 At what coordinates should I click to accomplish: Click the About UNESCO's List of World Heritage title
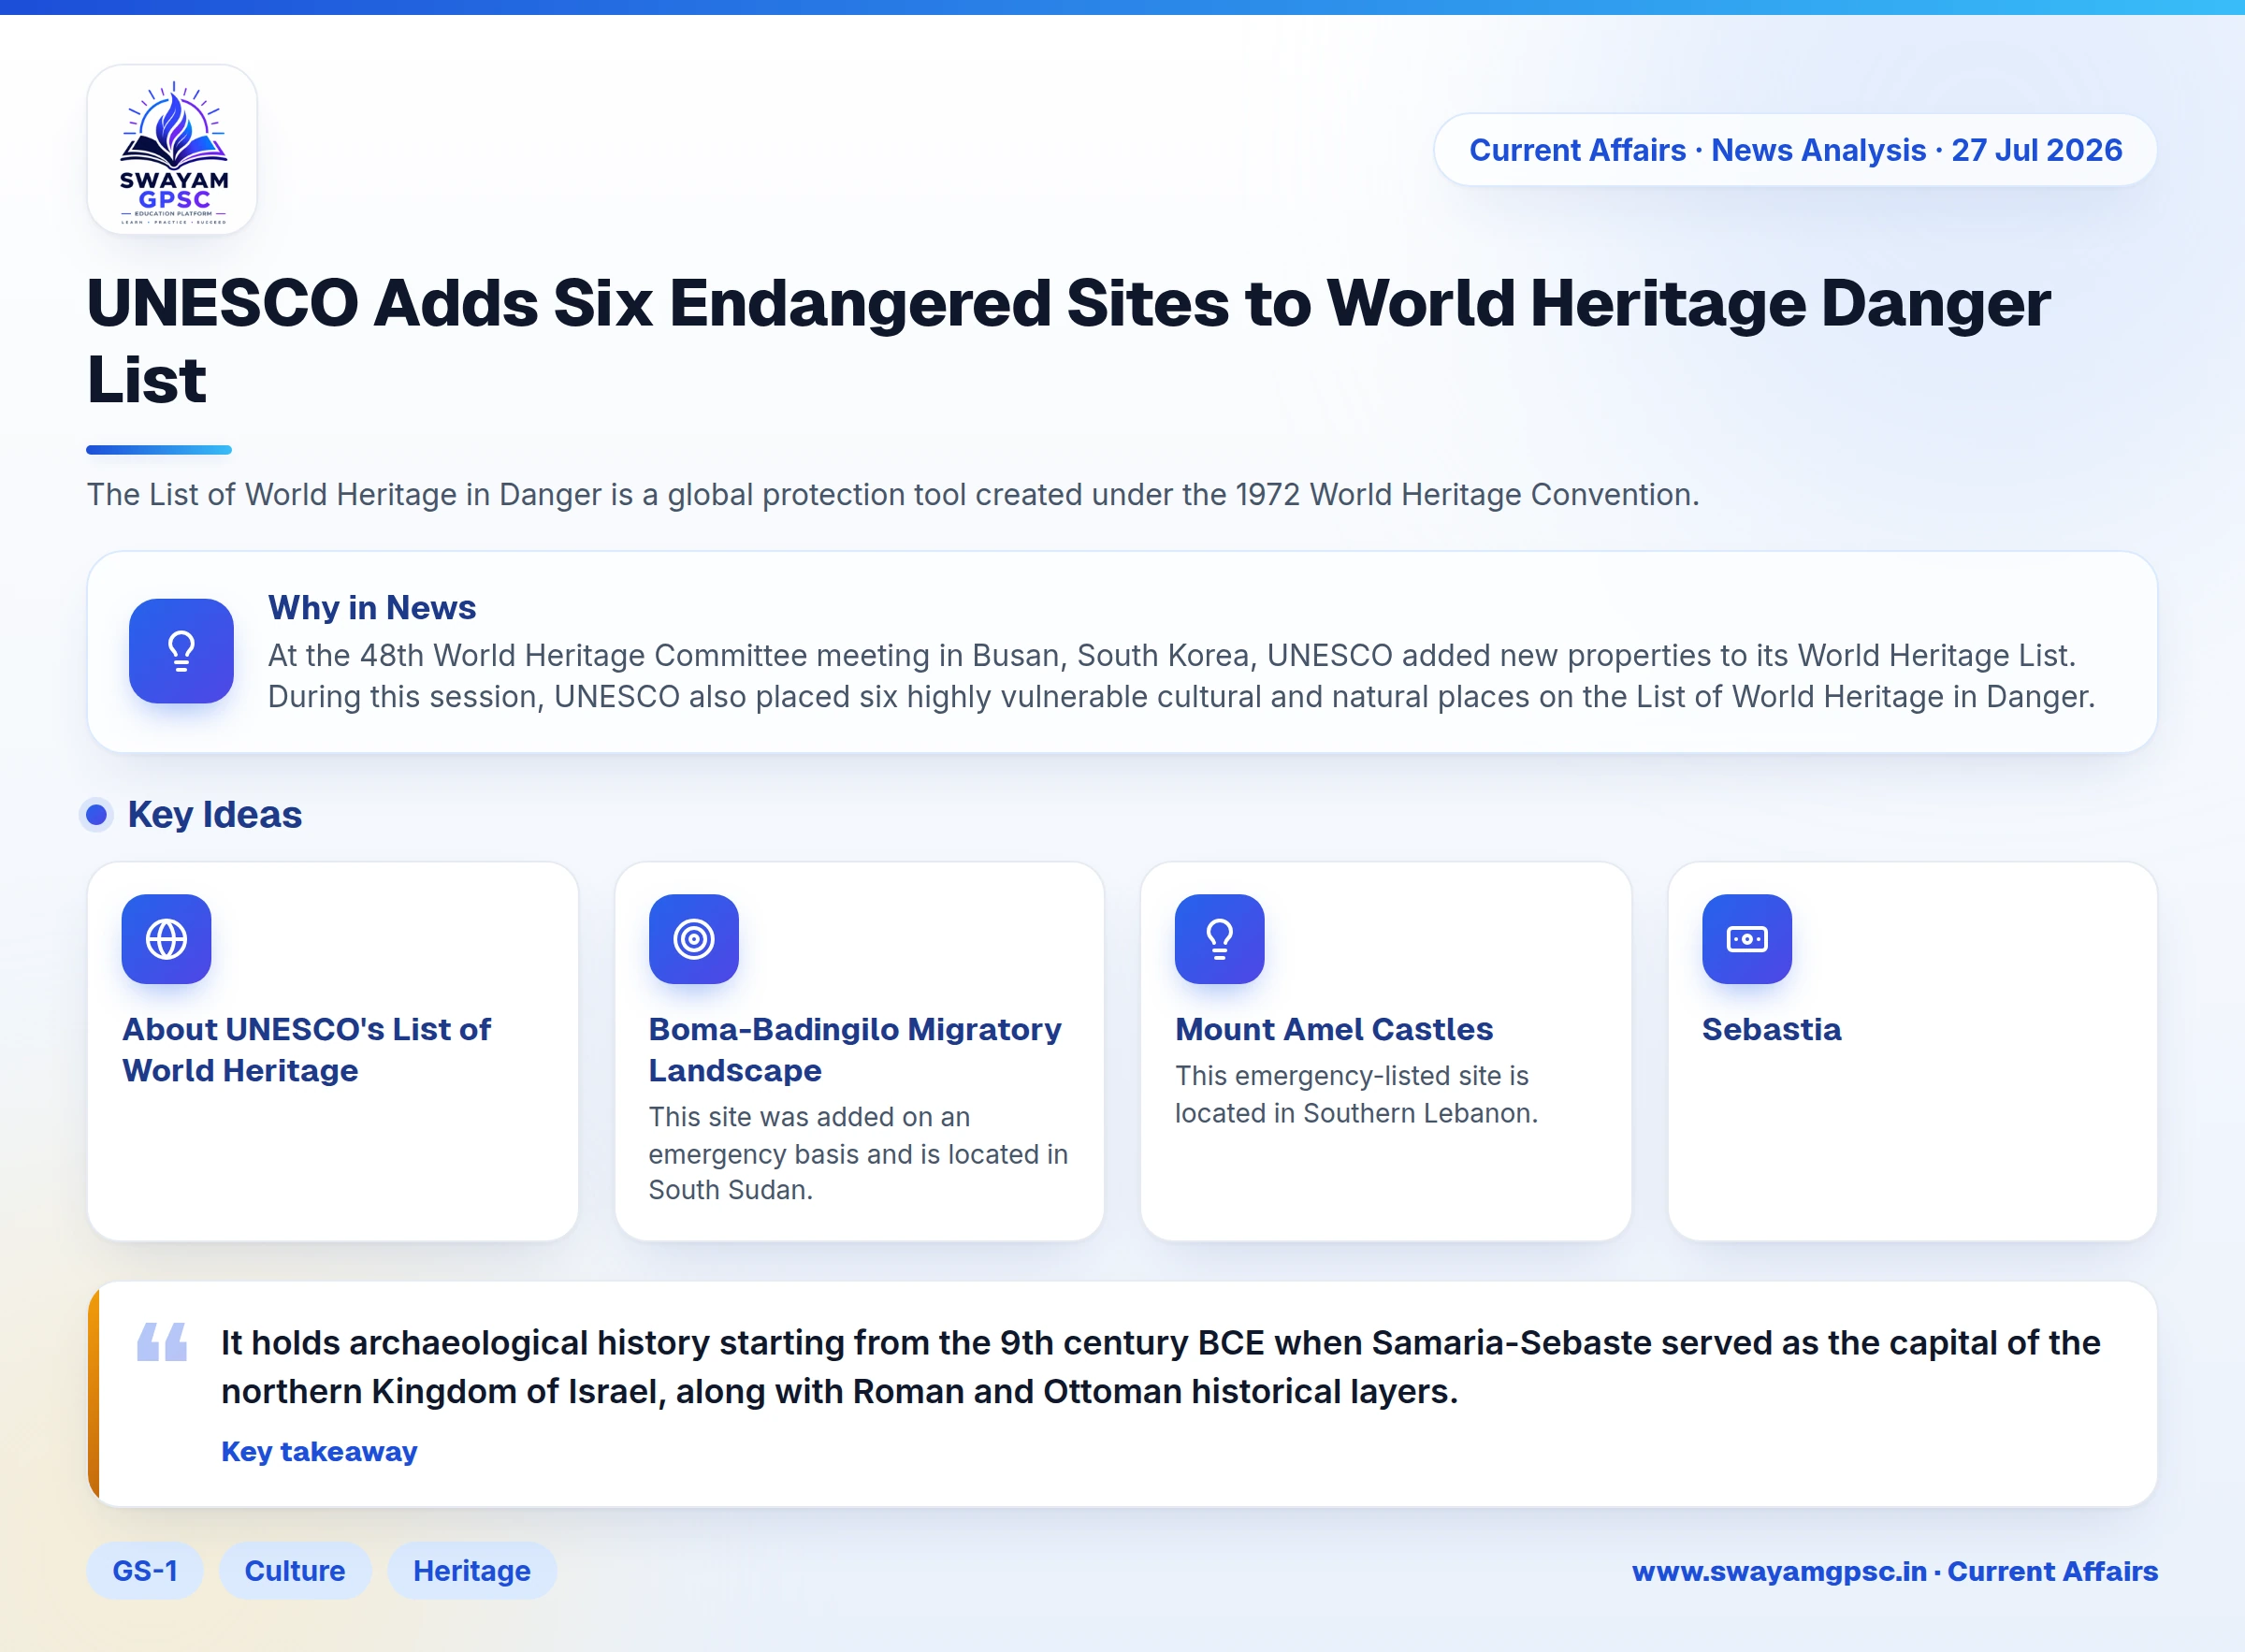pos(306,1050)
